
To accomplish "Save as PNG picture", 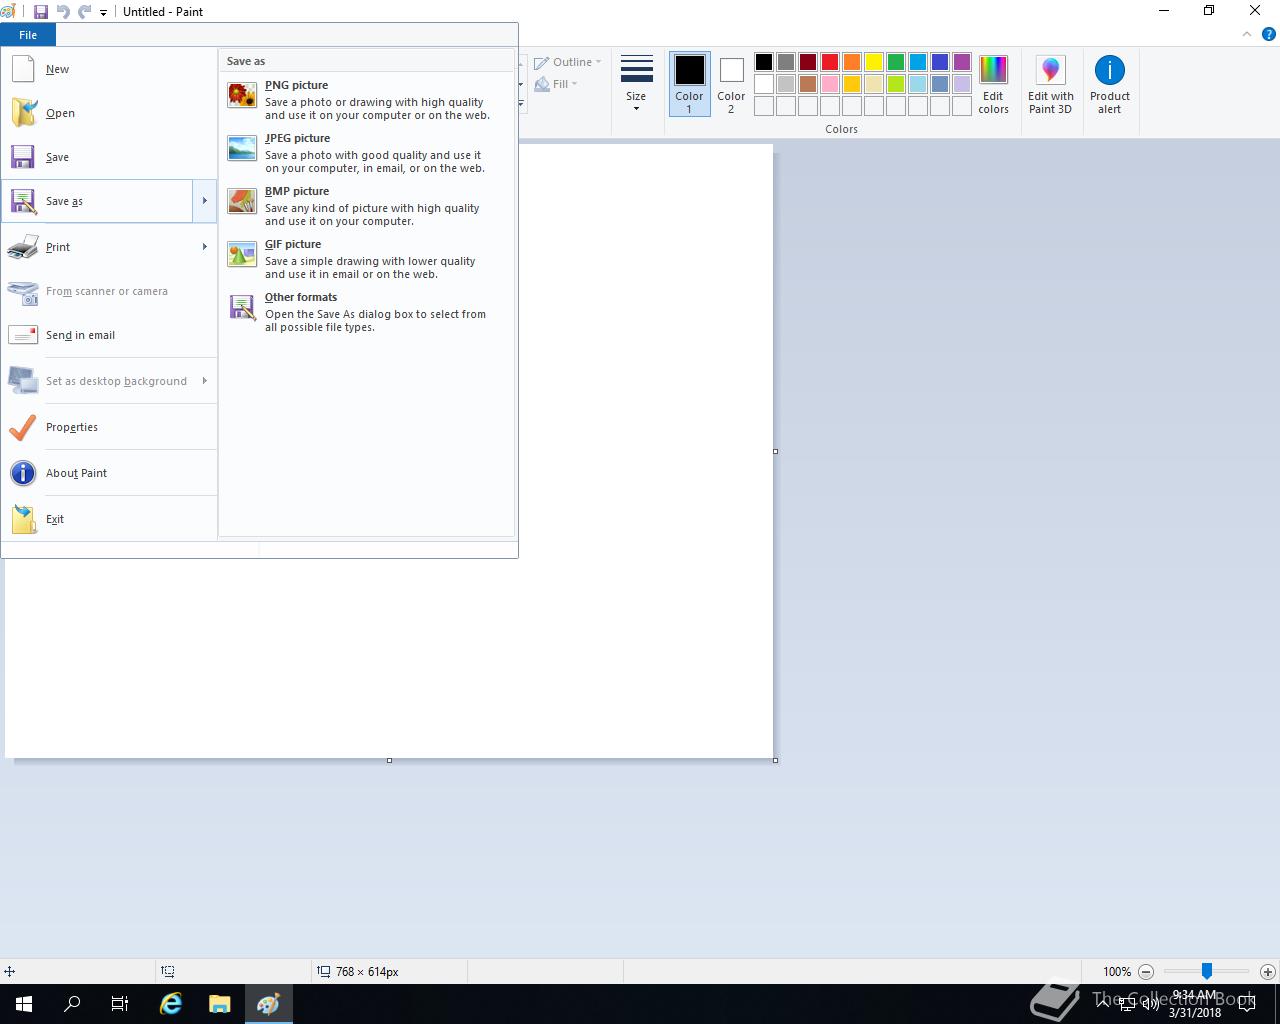I will pyautogui.click(x=366, y=100).
